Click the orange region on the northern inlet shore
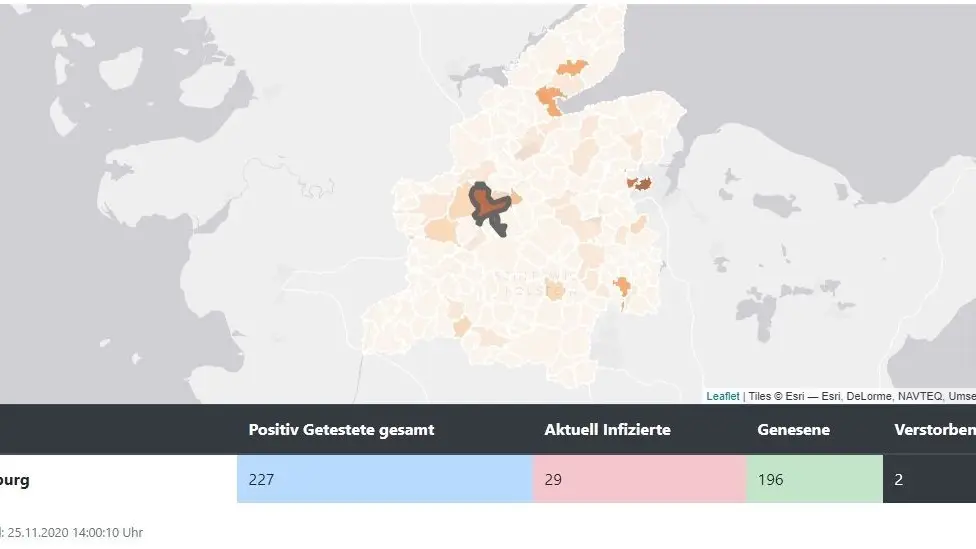Viewport: 976px width, 549px height. pyautogui.click(x=549, y=98)
